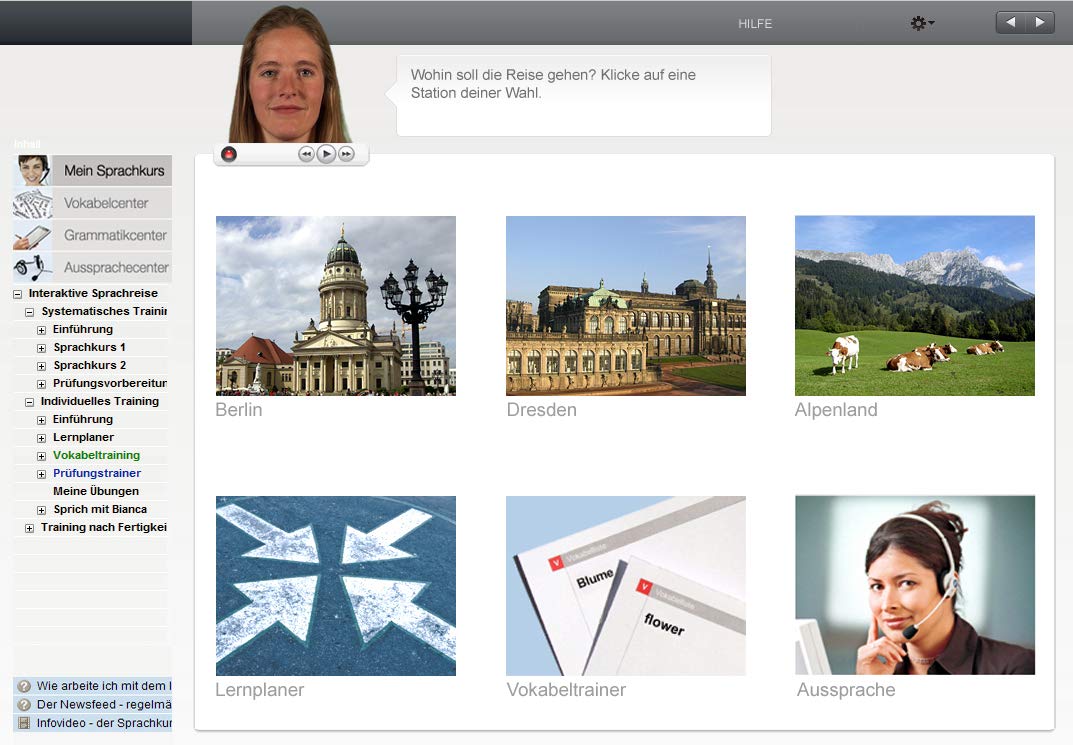Click the Mein Sprachkurs portrait icon

(x=33, y=170)
